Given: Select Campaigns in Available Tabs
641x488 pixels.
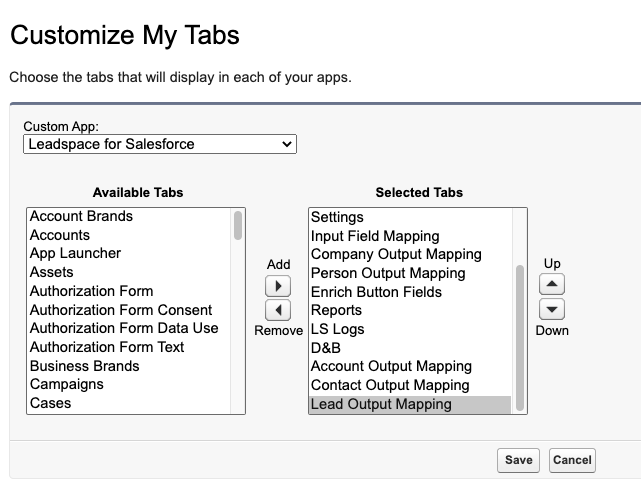Looking at the screenshot, I should click(129, 384).
